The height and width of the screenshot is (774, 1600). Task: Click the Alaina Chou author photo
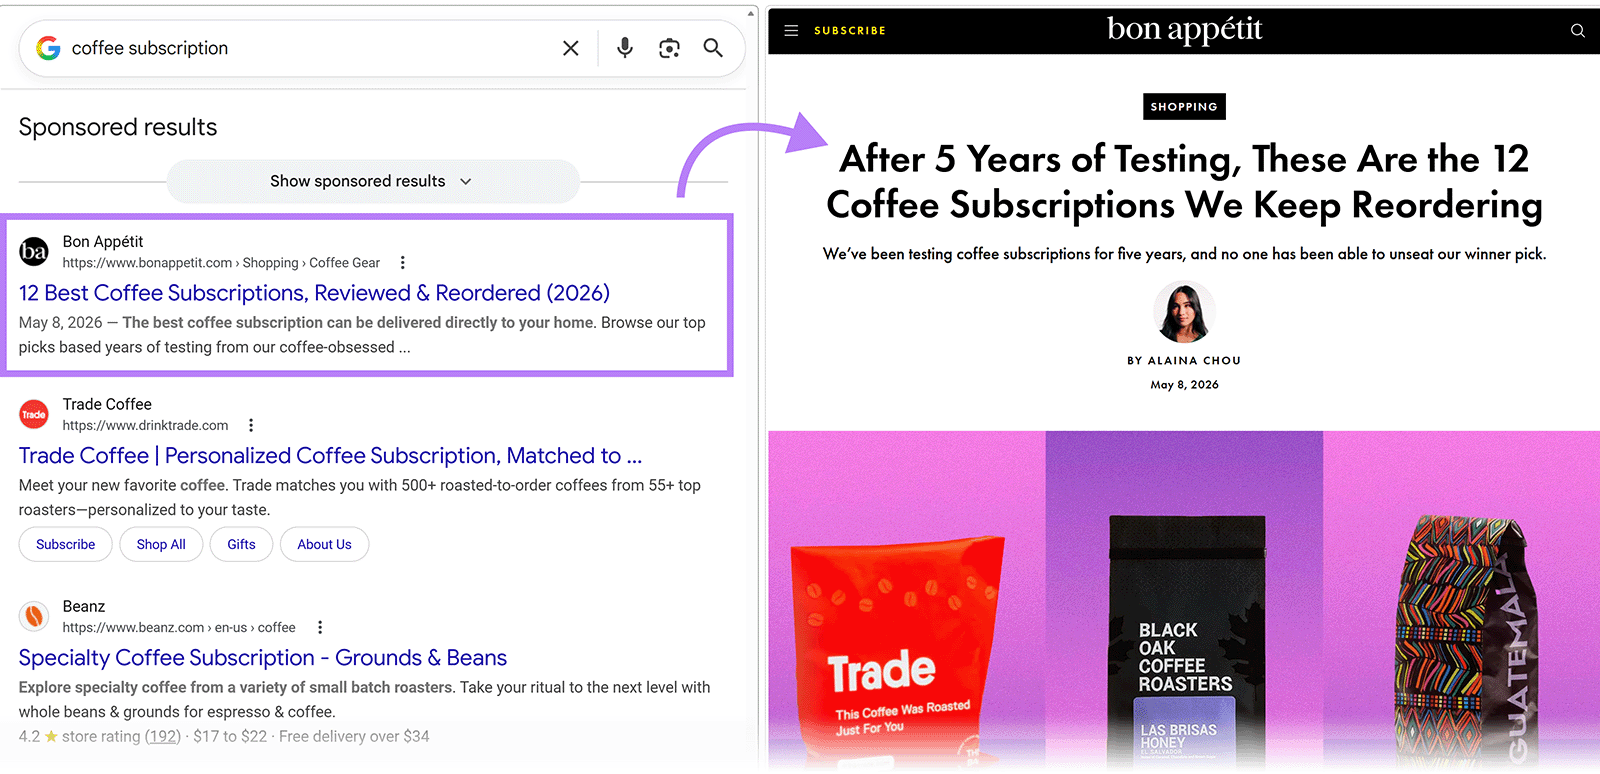1184,312
